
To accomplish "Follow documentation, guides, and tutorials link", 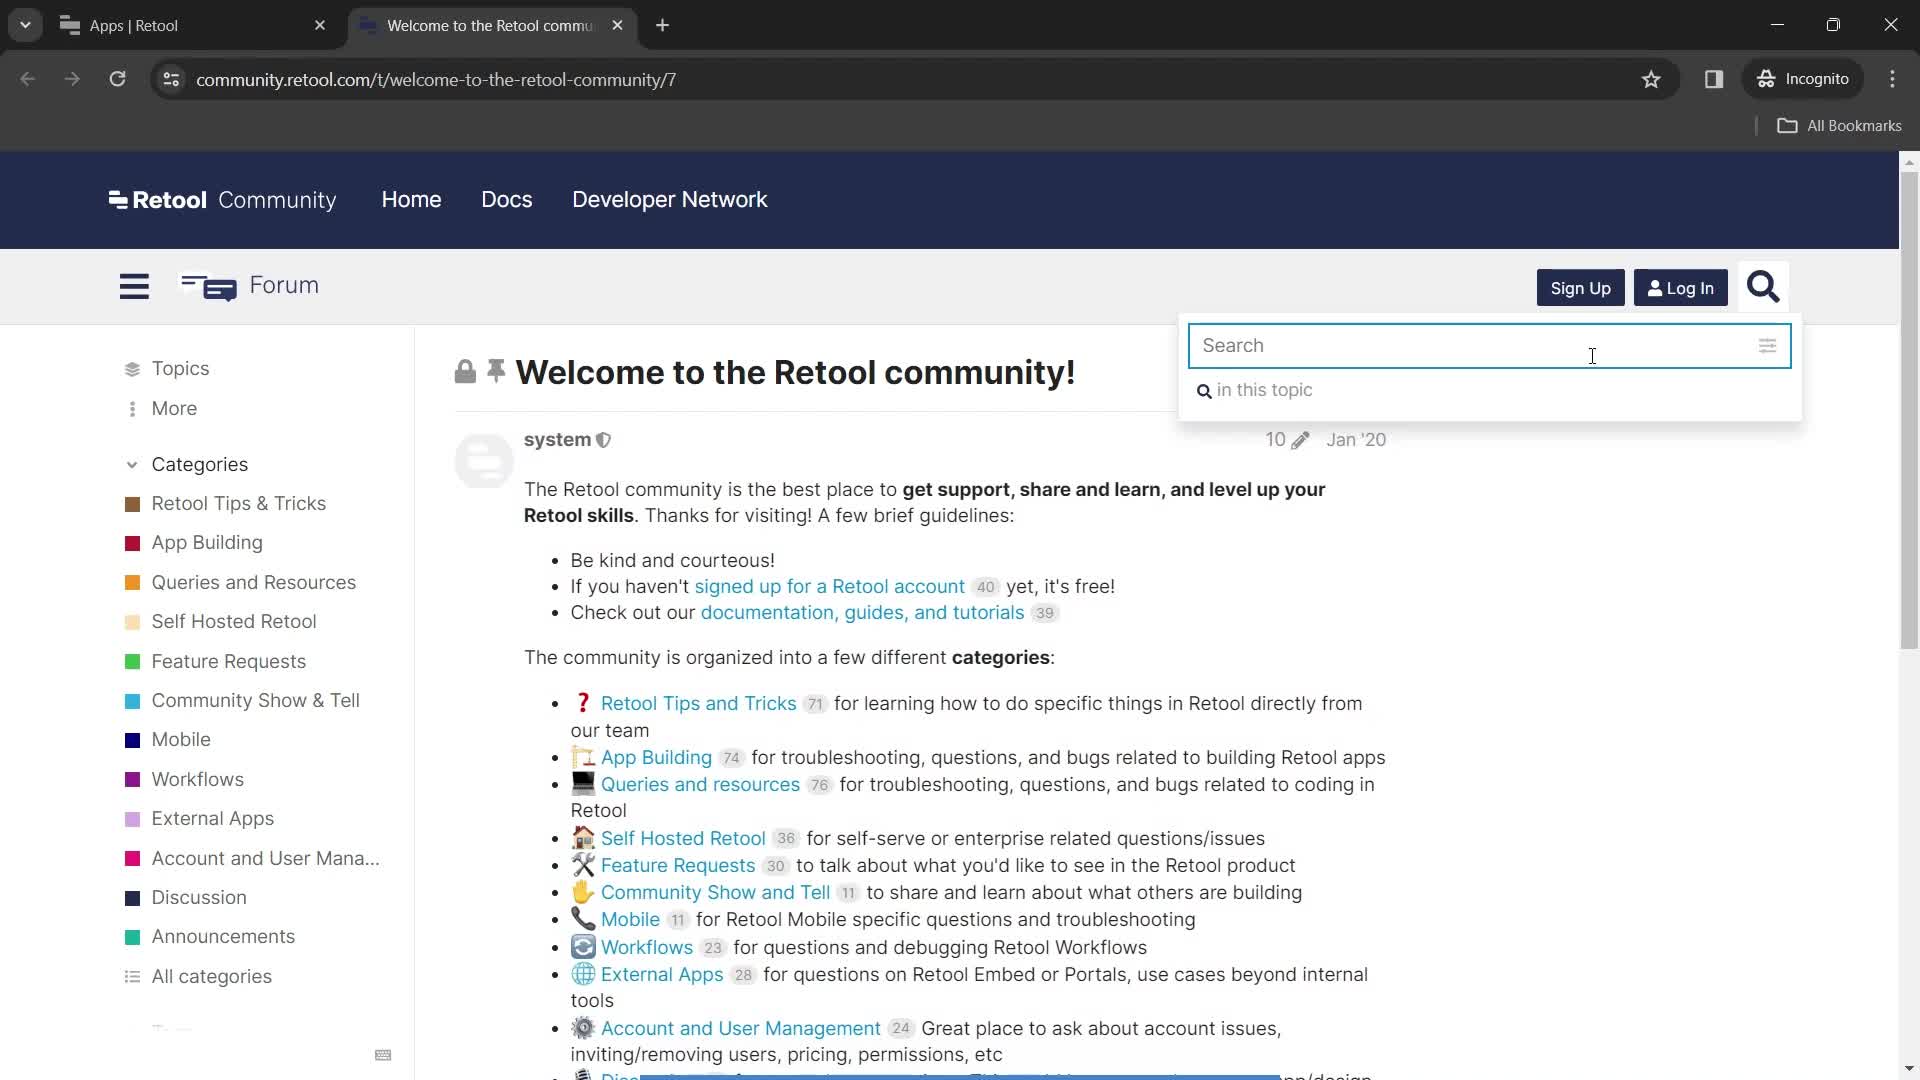I will pyautogui.click(x=862, y=613).
